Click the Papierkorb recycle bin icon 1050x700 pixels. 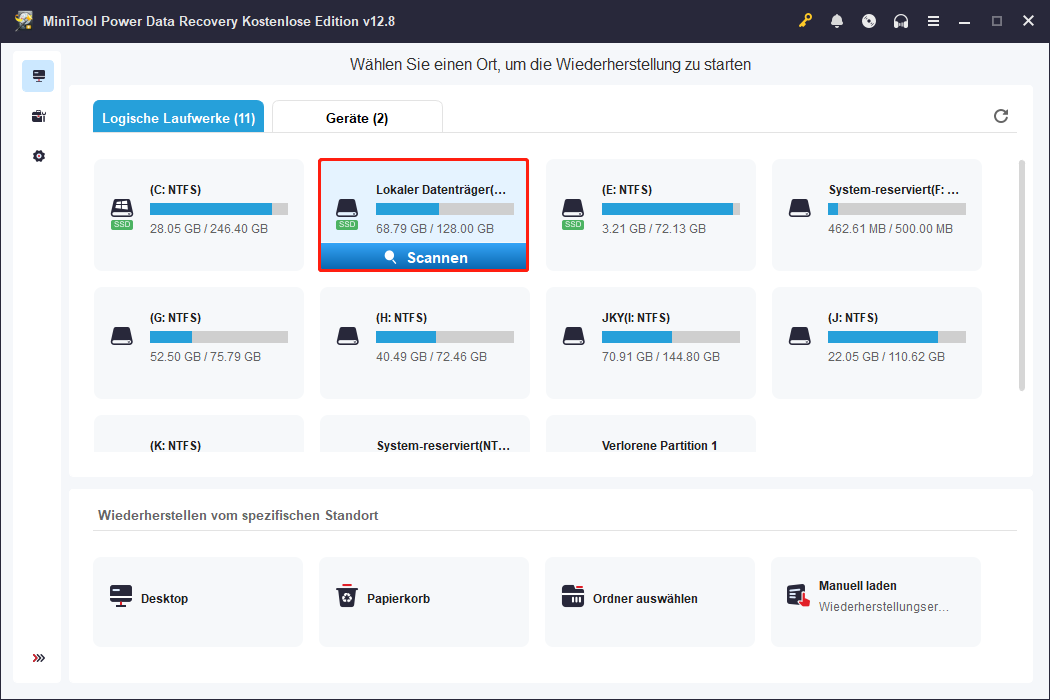click(346, 596)
